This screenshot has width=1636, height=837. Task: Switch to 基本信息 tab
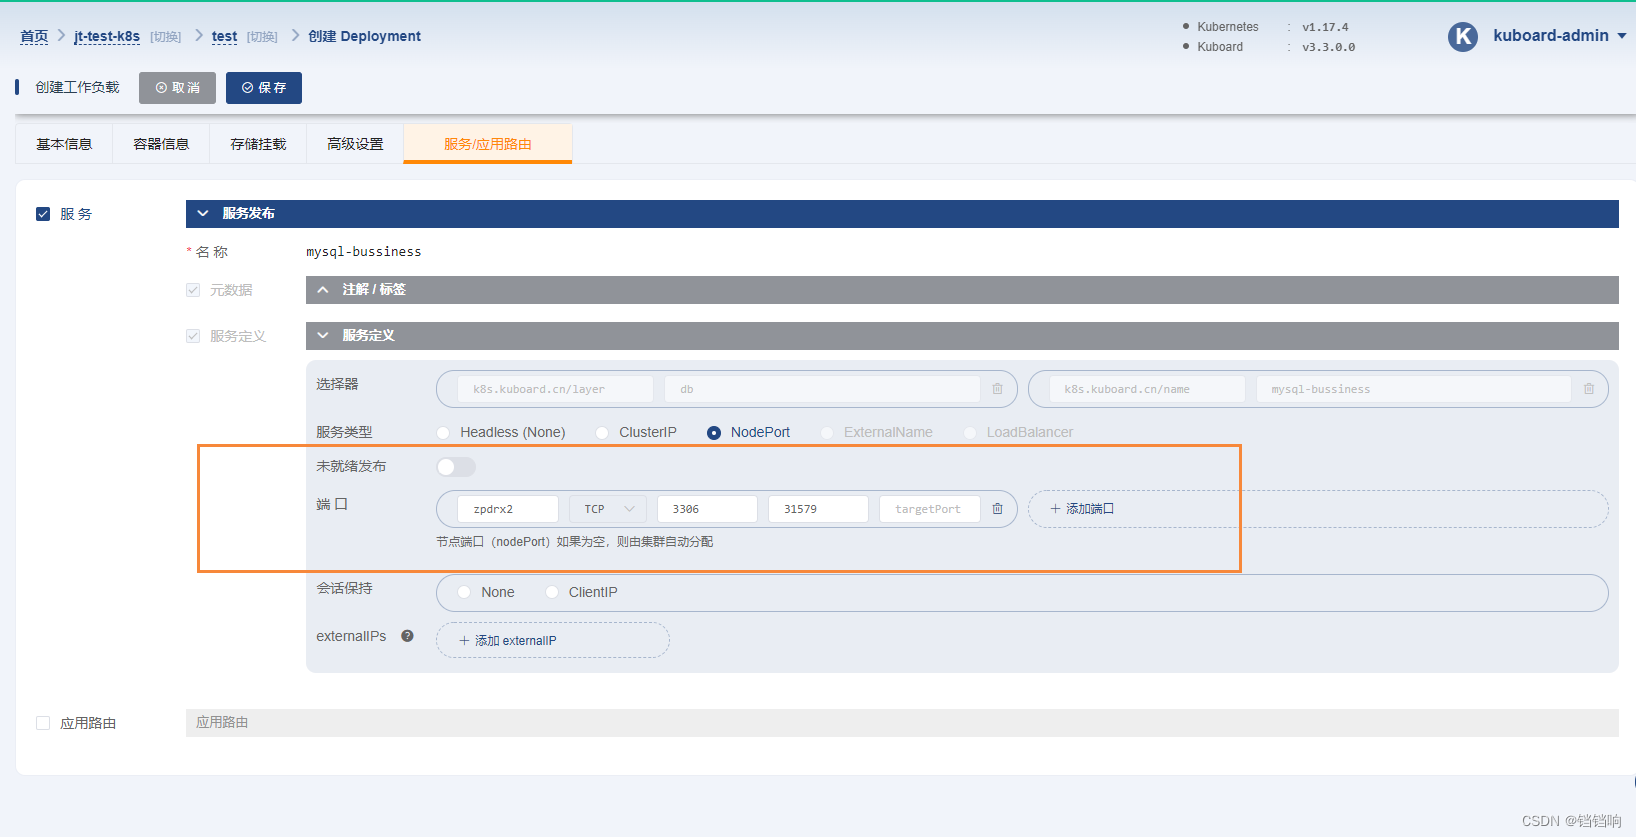pos(64,144)
